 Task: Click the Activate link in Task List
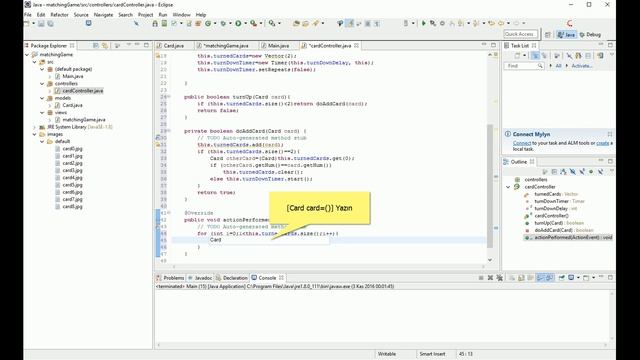tap(582, 66)
